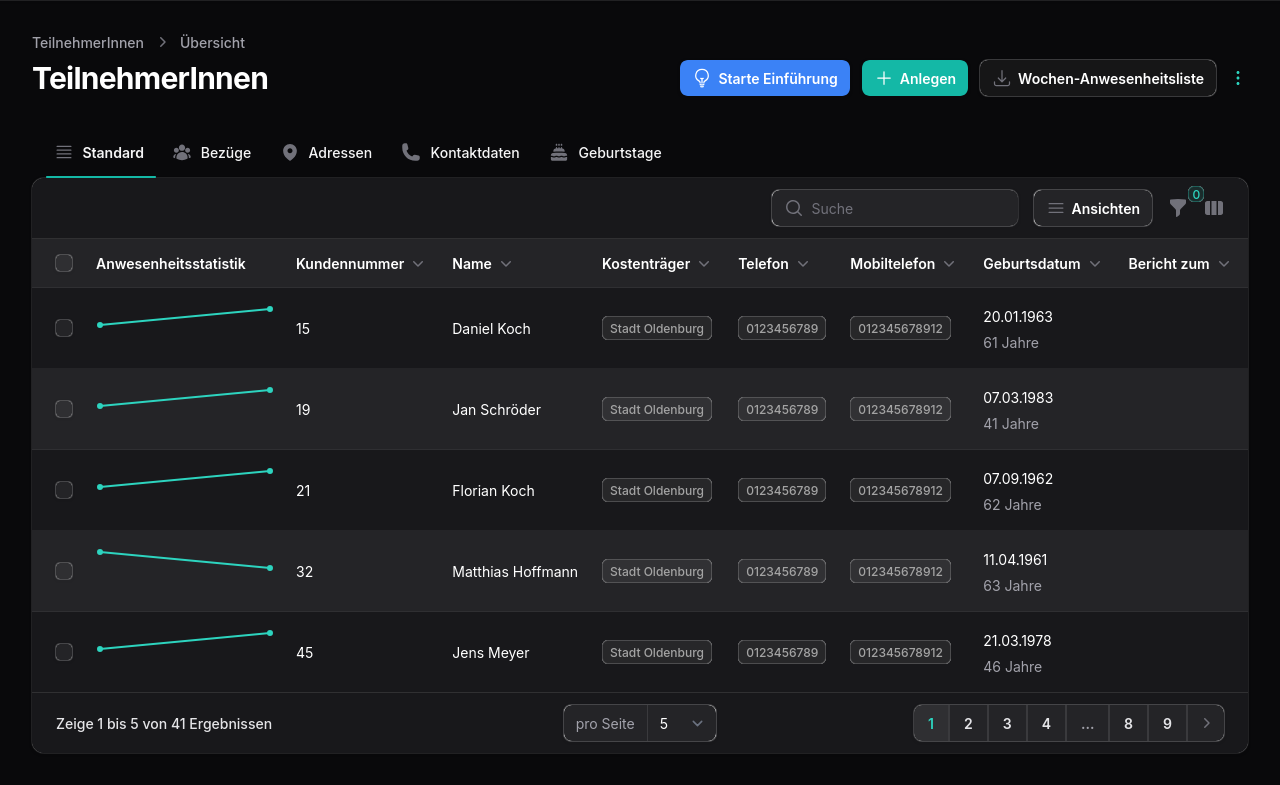1280x785 pixels.
Task: Go to page 3
Action: tap(1007, 723)
